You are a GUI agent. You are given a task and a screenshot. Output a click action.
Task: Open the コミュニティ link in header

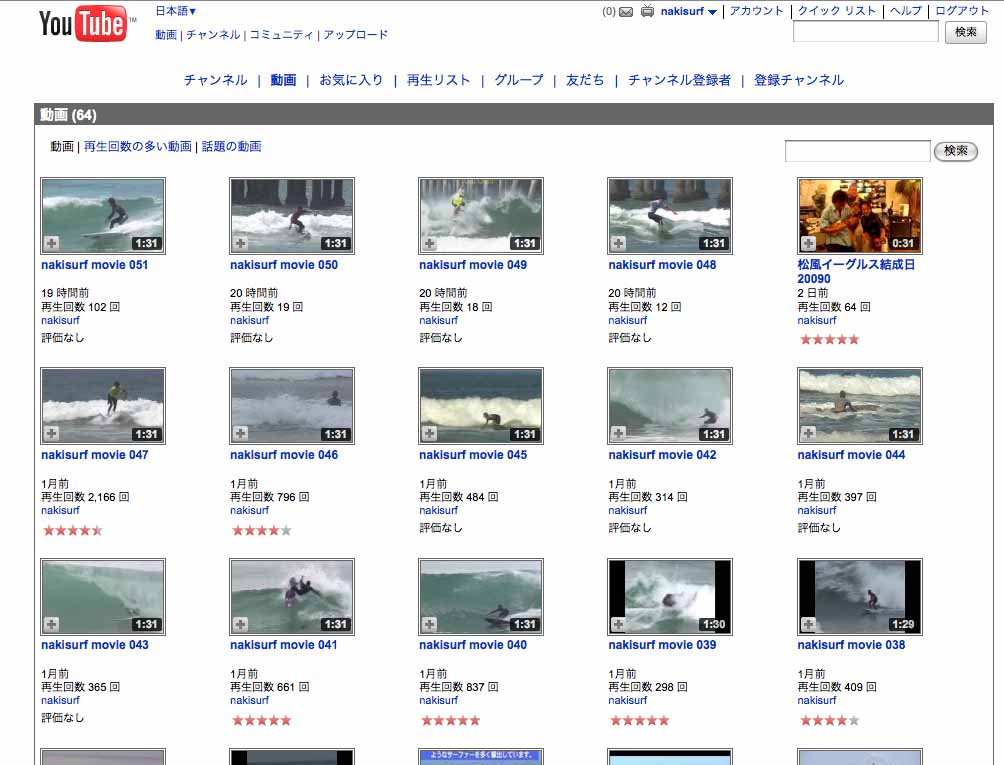tap(281, 35)
